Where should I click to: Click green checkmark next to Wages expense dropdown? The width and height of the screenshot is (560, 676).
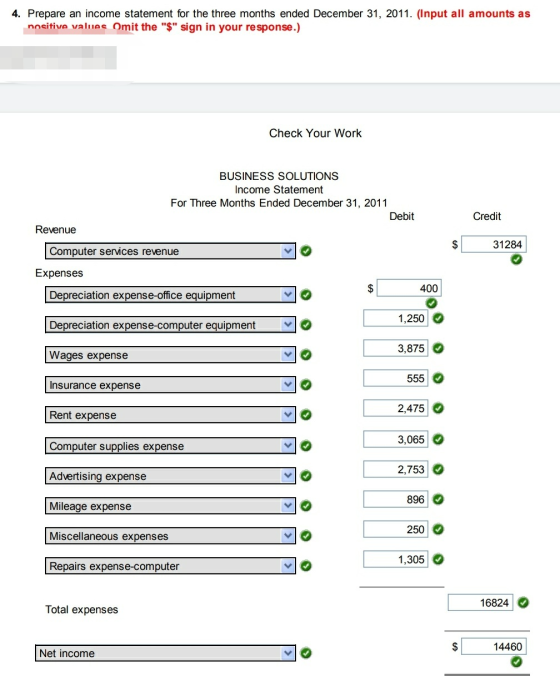[306, 355]
